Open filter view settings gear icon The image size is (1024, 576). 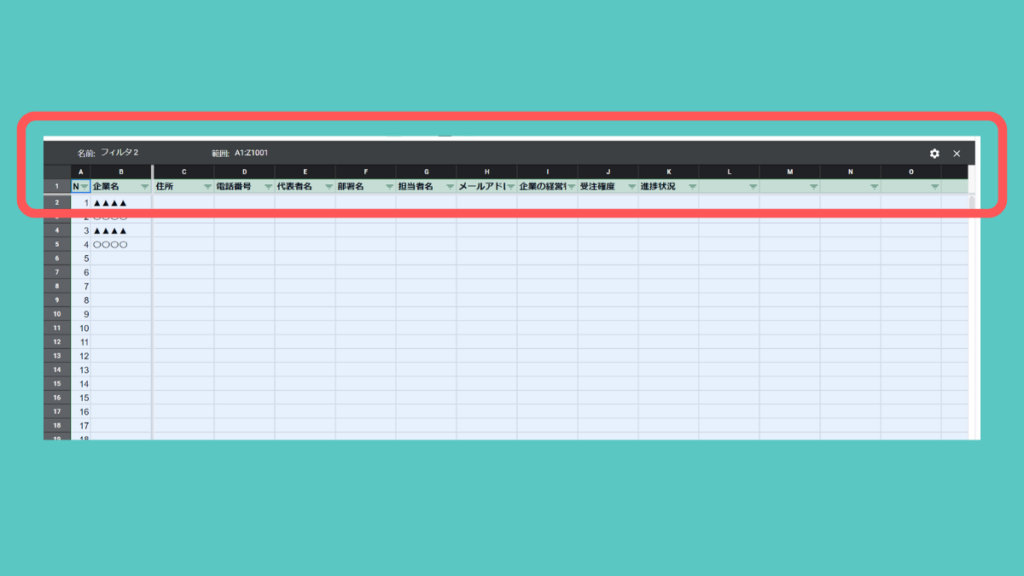934,153
